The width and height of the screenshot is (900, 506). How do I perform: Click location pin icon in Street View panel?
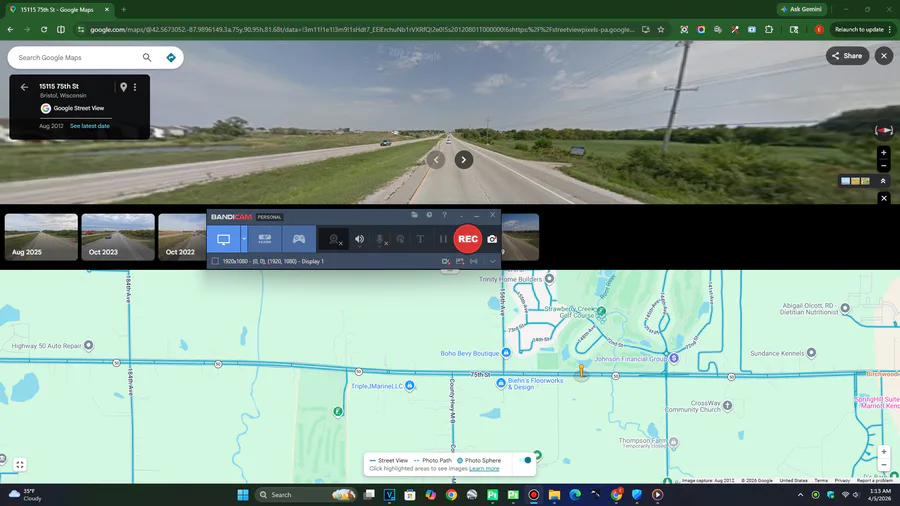point(123,87)
